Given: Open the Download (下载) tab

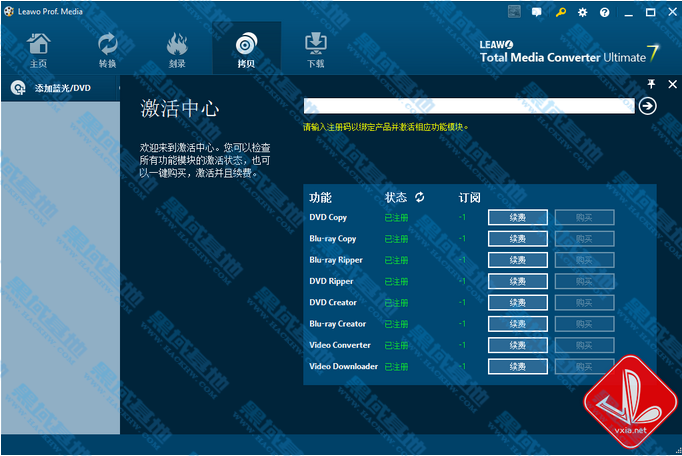Looking at the screenshot, I should [316, 50].
